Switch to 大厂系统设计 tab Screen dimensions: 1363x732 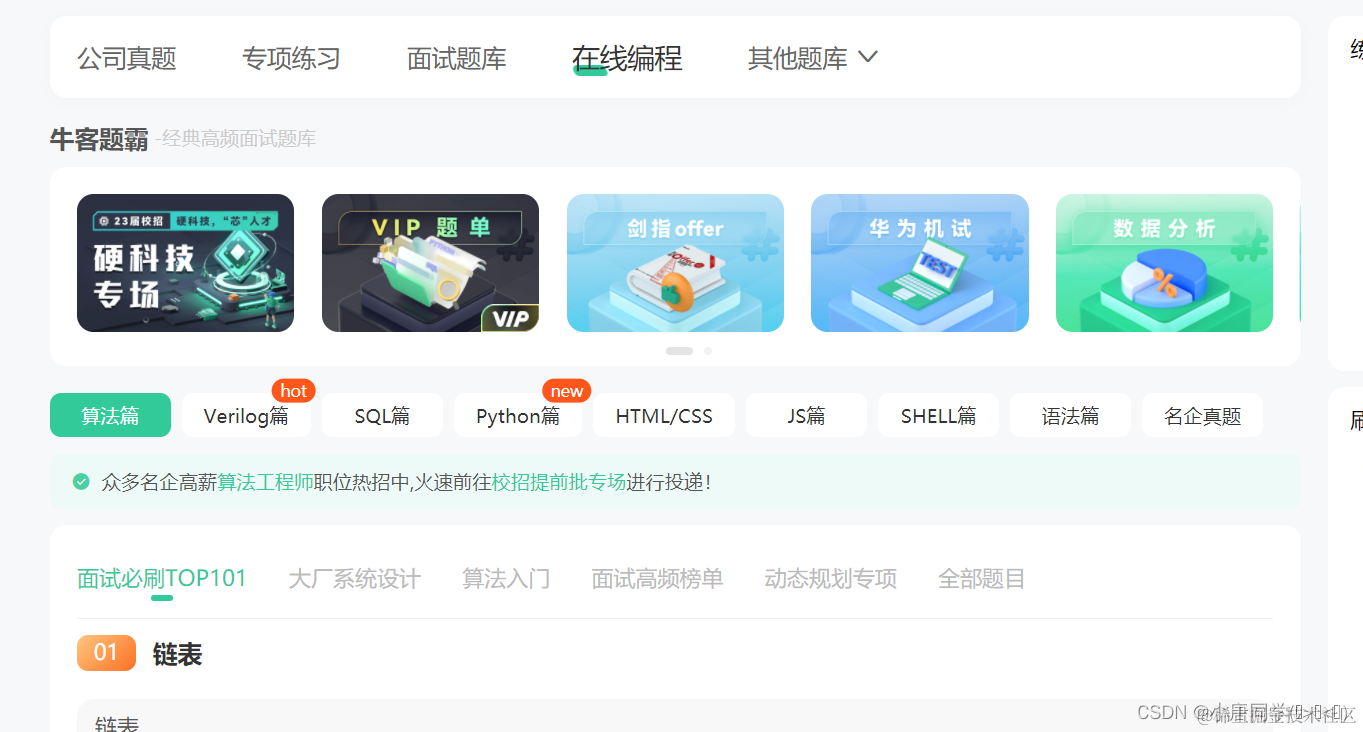354,578
